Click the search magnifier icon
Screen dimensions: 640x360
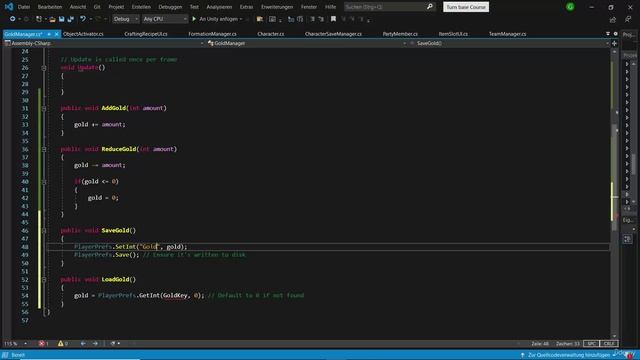coord(429,7)
